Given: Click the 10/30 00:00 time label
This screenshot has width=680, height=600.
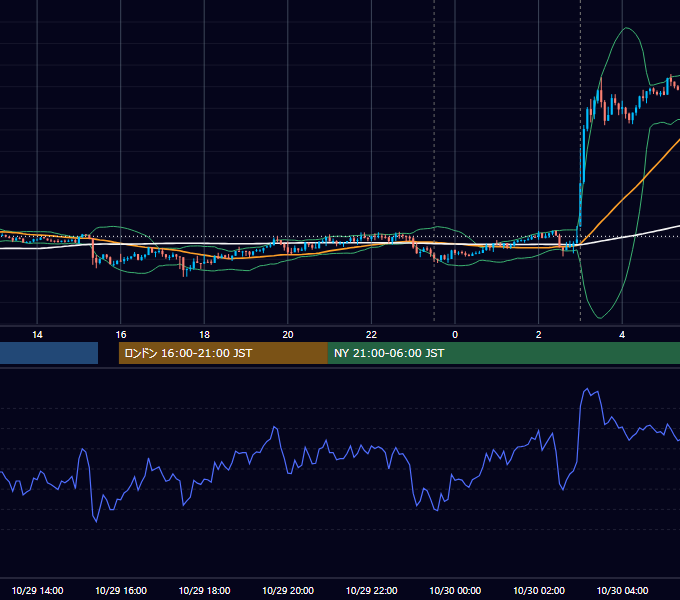Looking at the screenshot, I should pyautogui.click(x=455, y=590).
